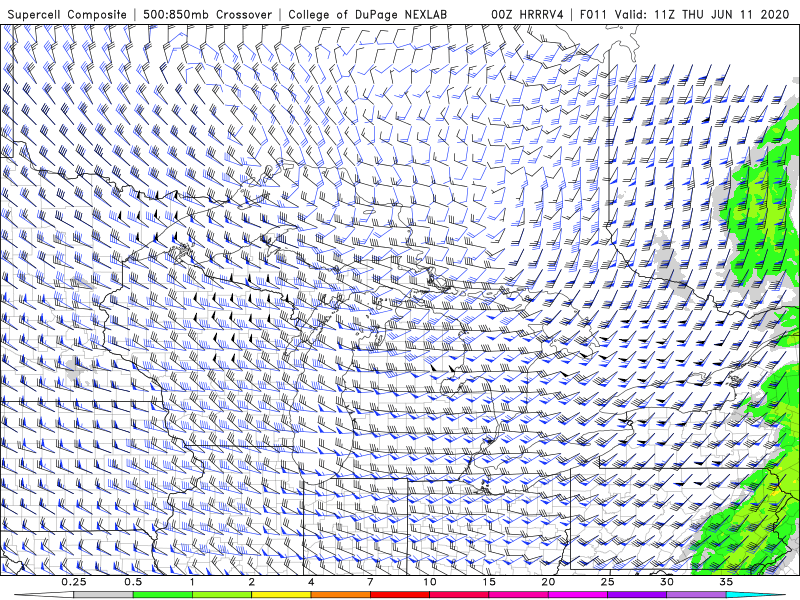The image size is (800, 600).
Task: Click the crimson 10–15 legend segment
Action: (x=459, y=595)
